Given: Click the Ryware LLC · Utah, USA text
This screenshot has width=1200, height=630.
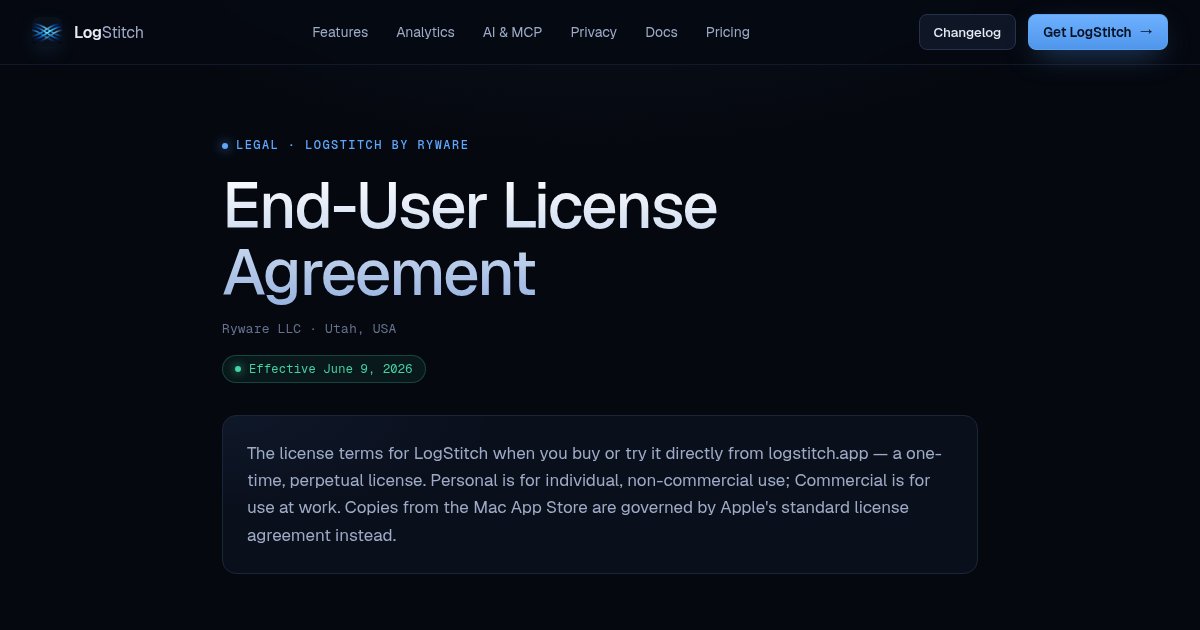Looking at the screenshot, I should tap(309, 329).
